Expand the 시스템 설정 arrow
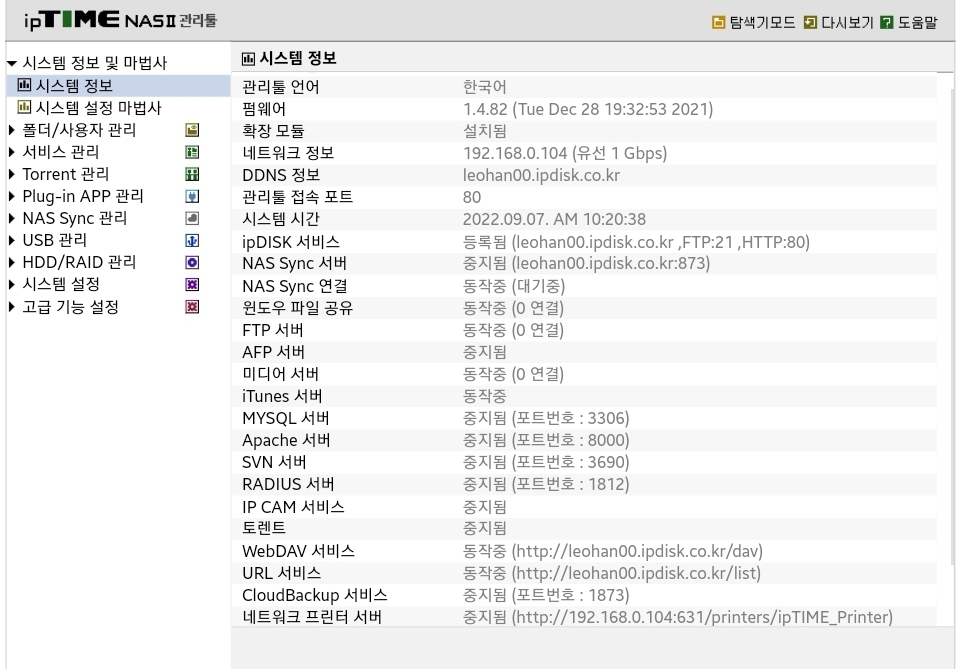 pyautogui.click(x=11, y=285)
